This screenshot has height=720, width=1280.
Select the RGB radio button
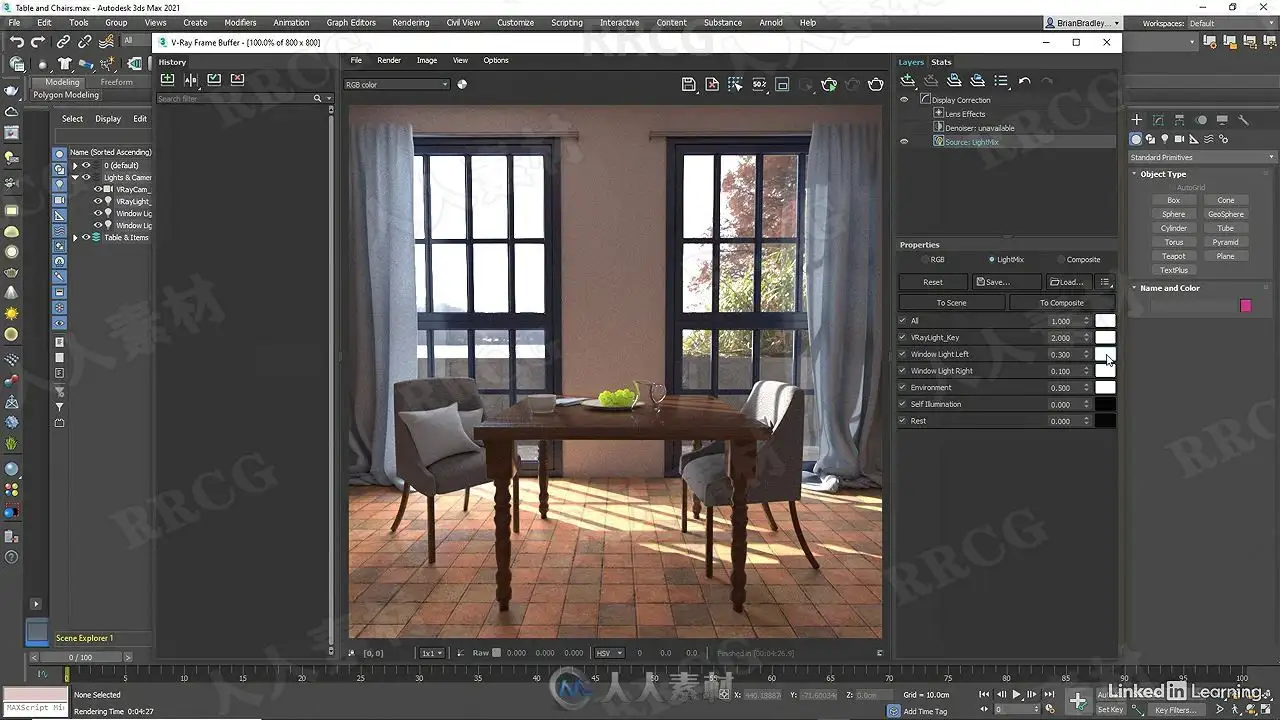(924, 260)
